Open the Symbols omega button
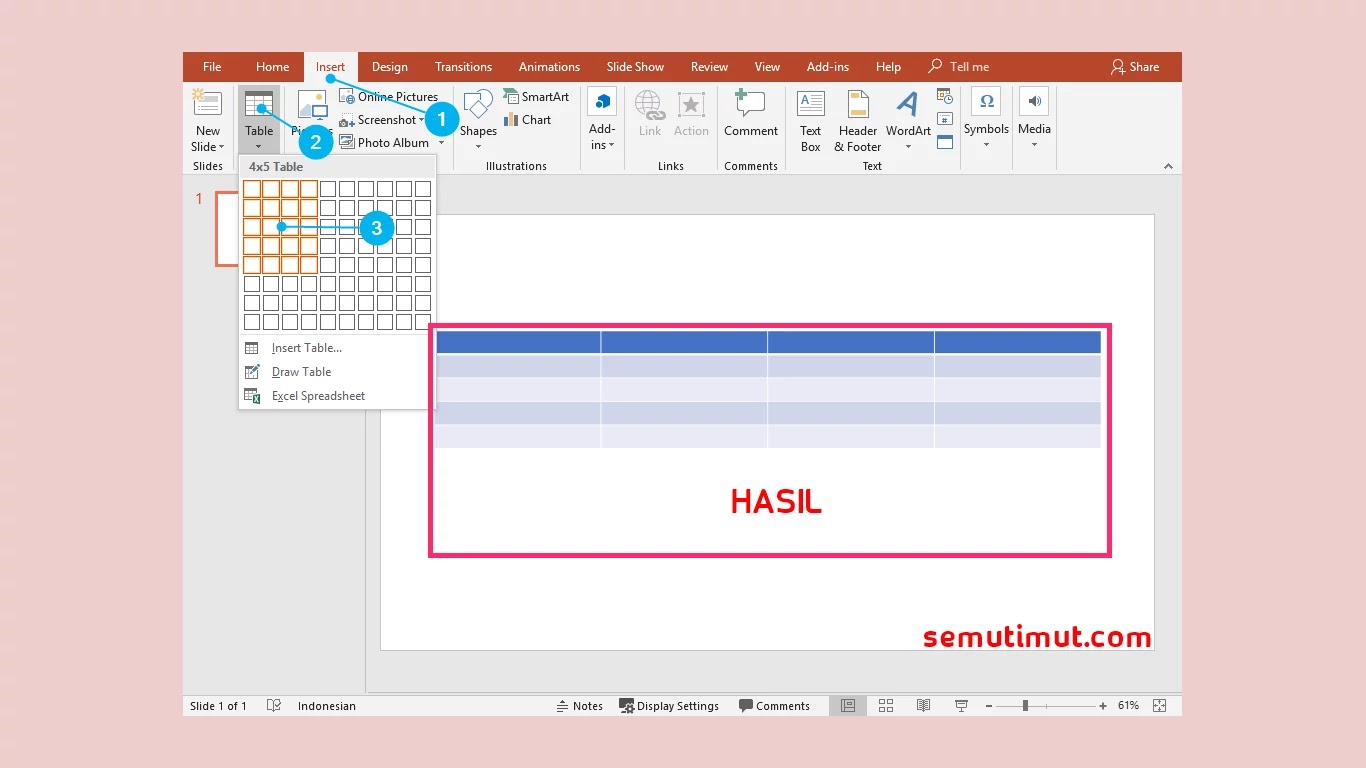1366x768 pixels. [x=986, y=101]
